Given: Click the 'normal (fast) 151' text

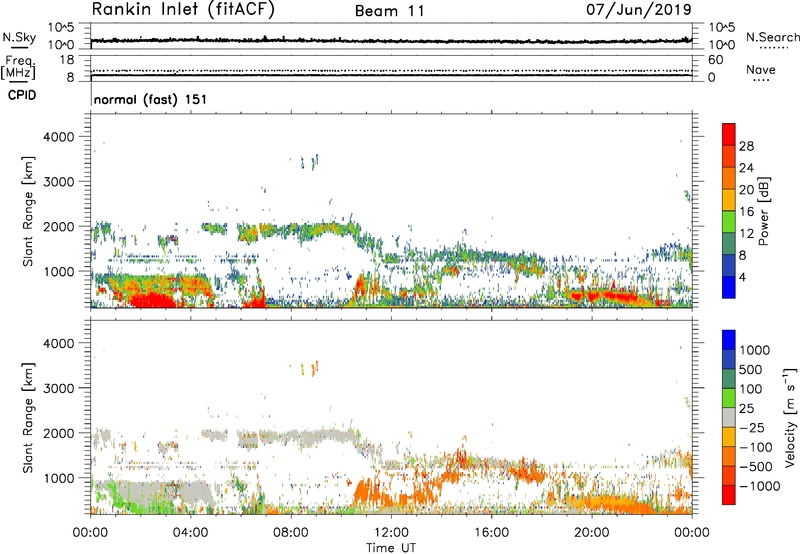Looking at the screenshot, I should [x=151, y=99].
